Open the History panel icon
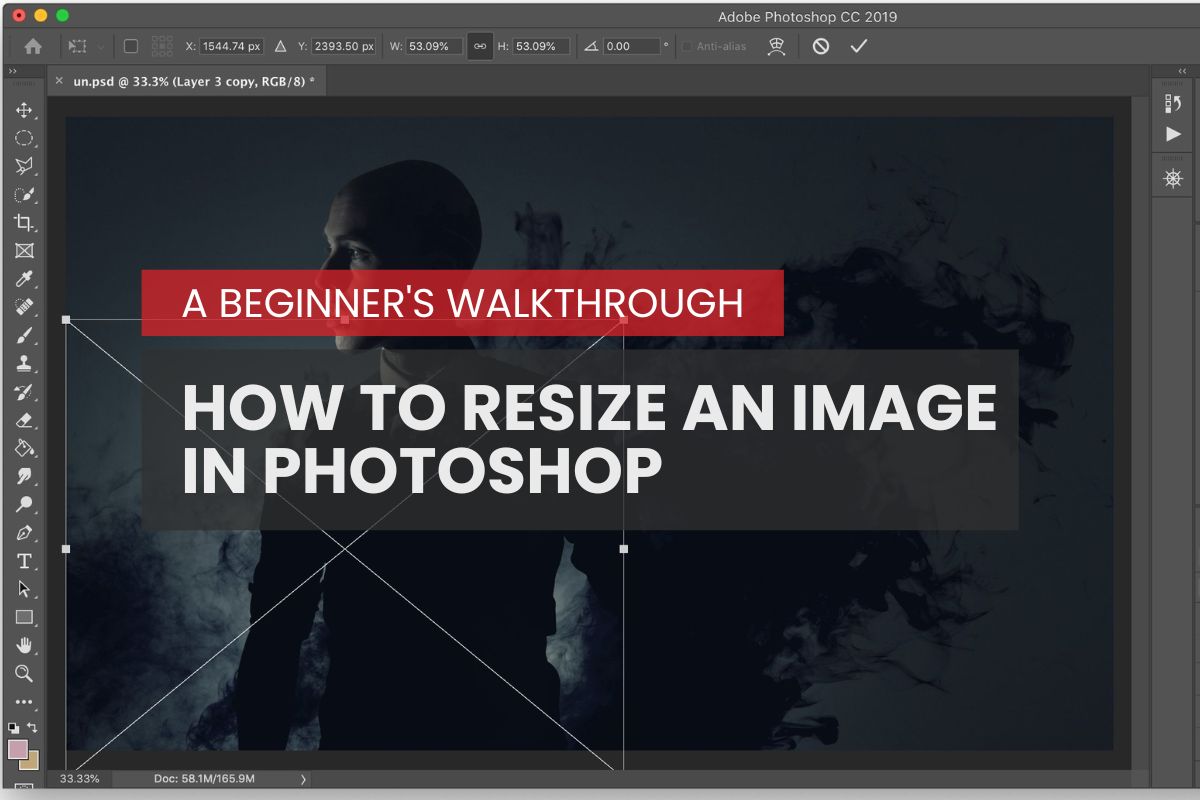1200x800 pixels. click(1174, 103)
